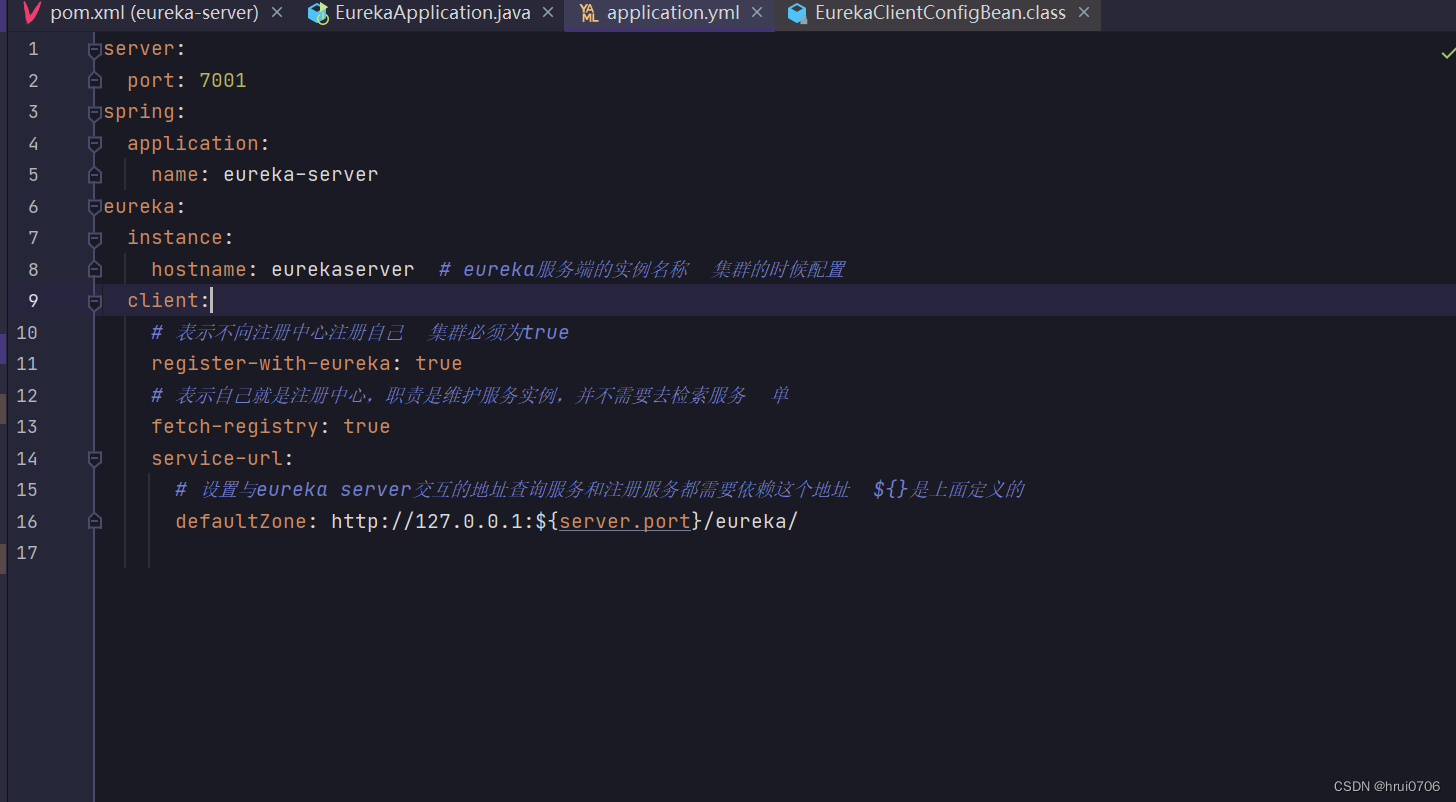1456x802 pixels.
Task: Click the Java class icon on EurekaApplication tab
Action: [x=318, y=13]
